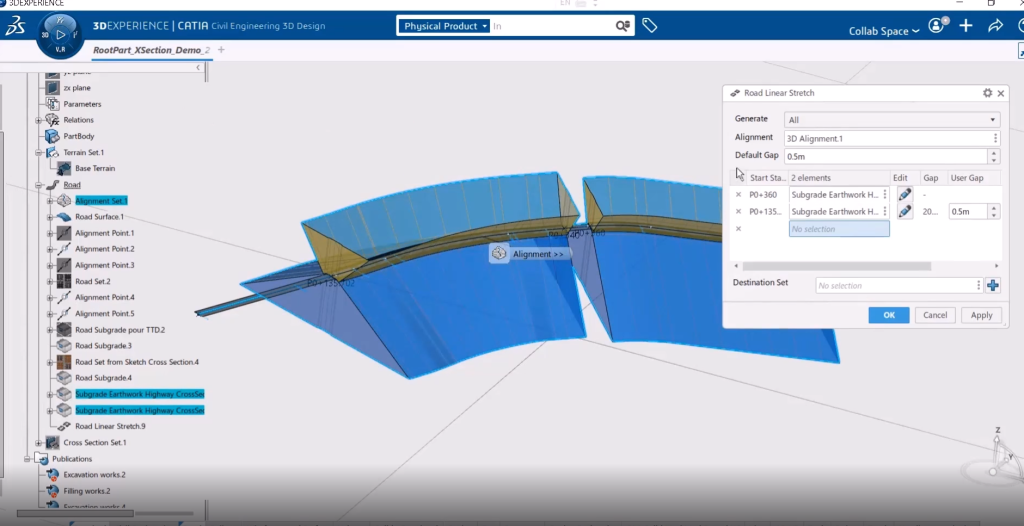Click the Excavation works.2 icon
Screen dimensions: 1024x526
(x=53, y=475)
